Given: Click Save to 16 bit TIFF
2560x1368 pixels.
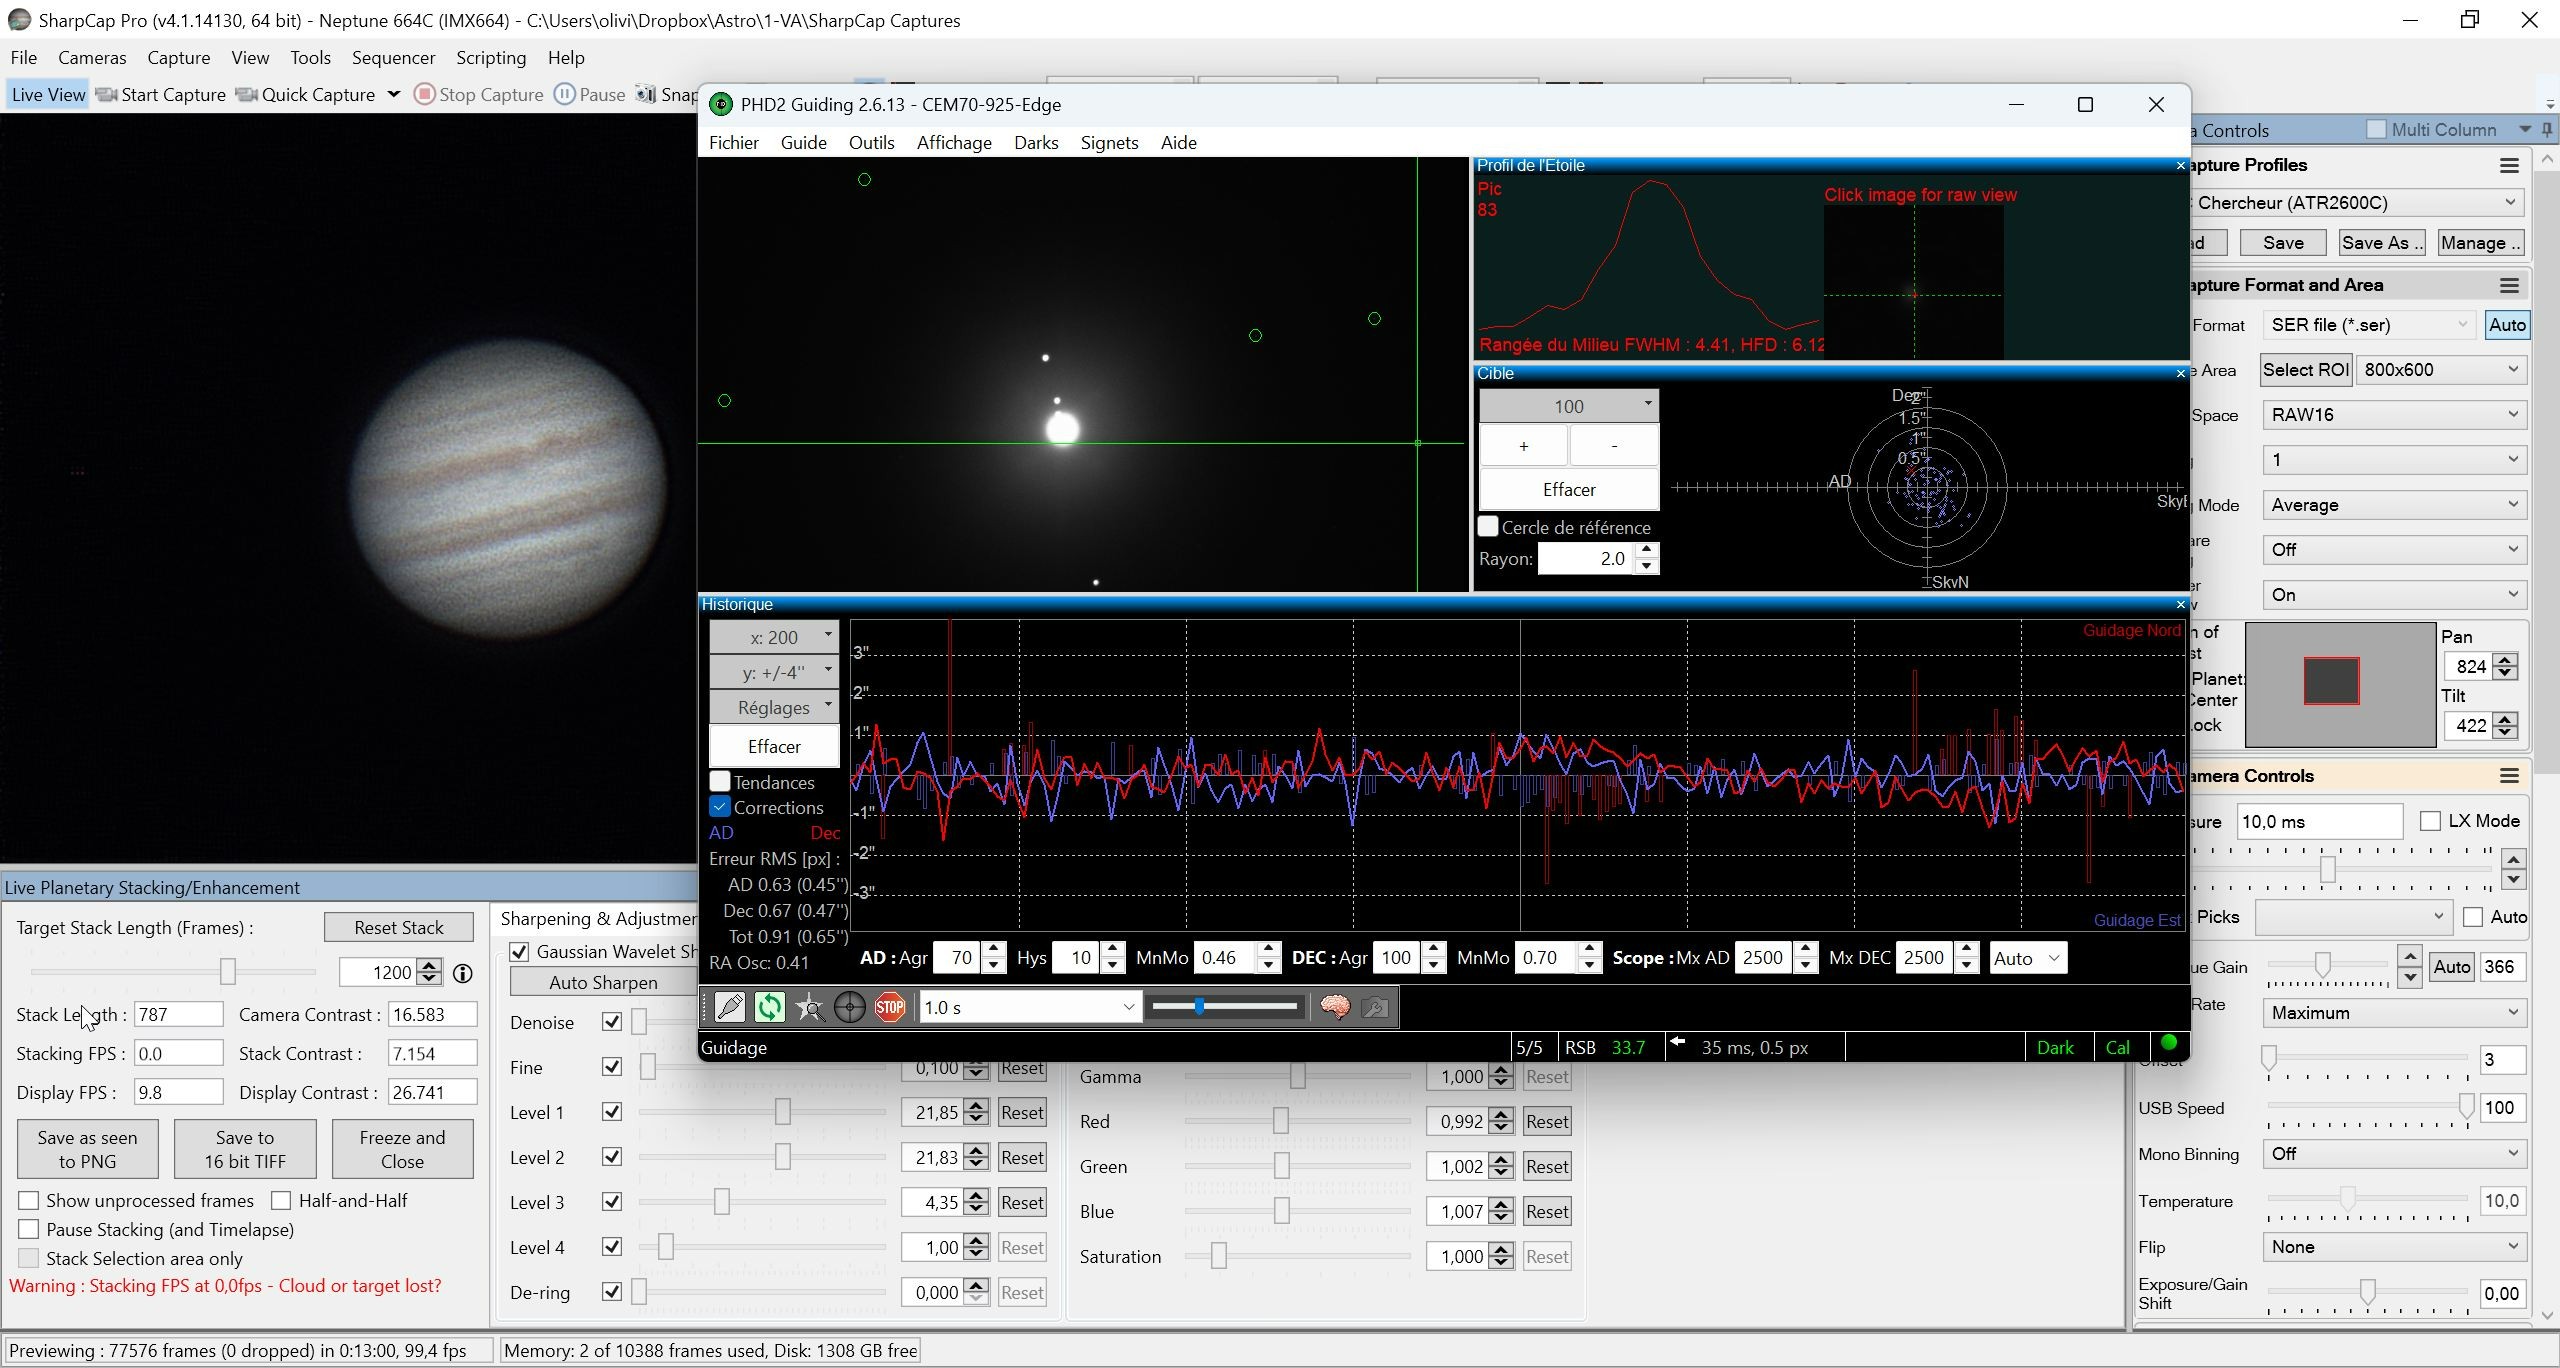Looking at the screenshot, I should click(245, 1149).
